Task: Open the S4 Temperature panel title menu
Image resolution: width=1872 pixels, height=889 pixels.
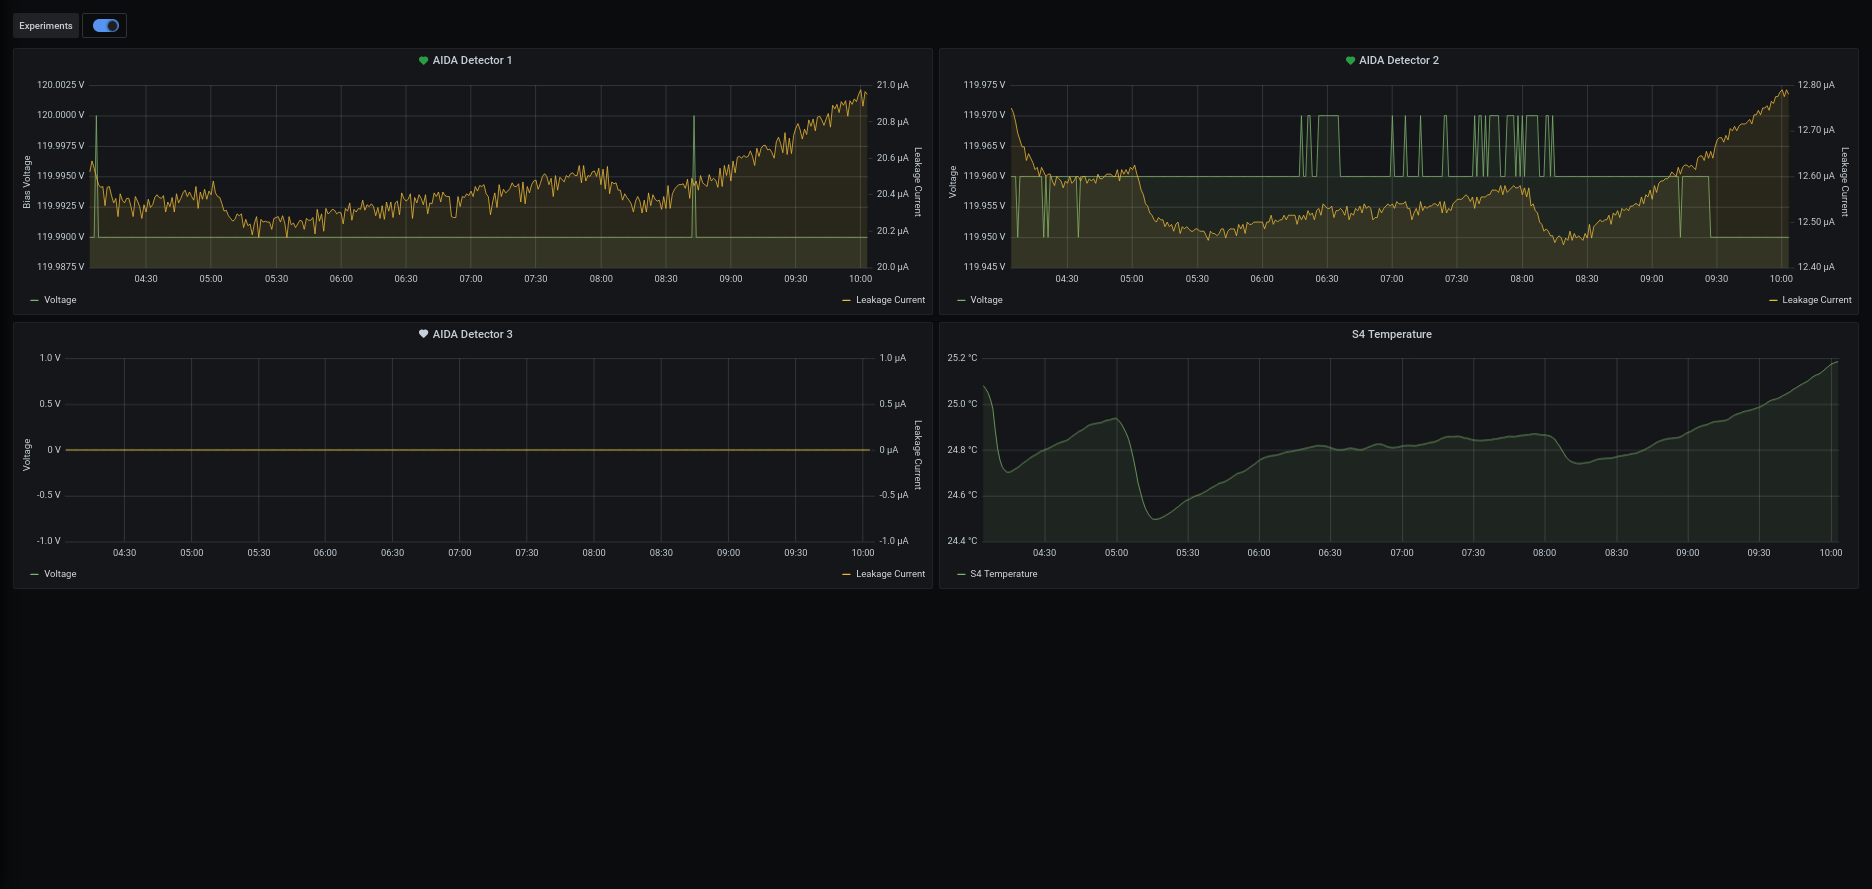Action: pyautogui.click(x=1391, y=335)
